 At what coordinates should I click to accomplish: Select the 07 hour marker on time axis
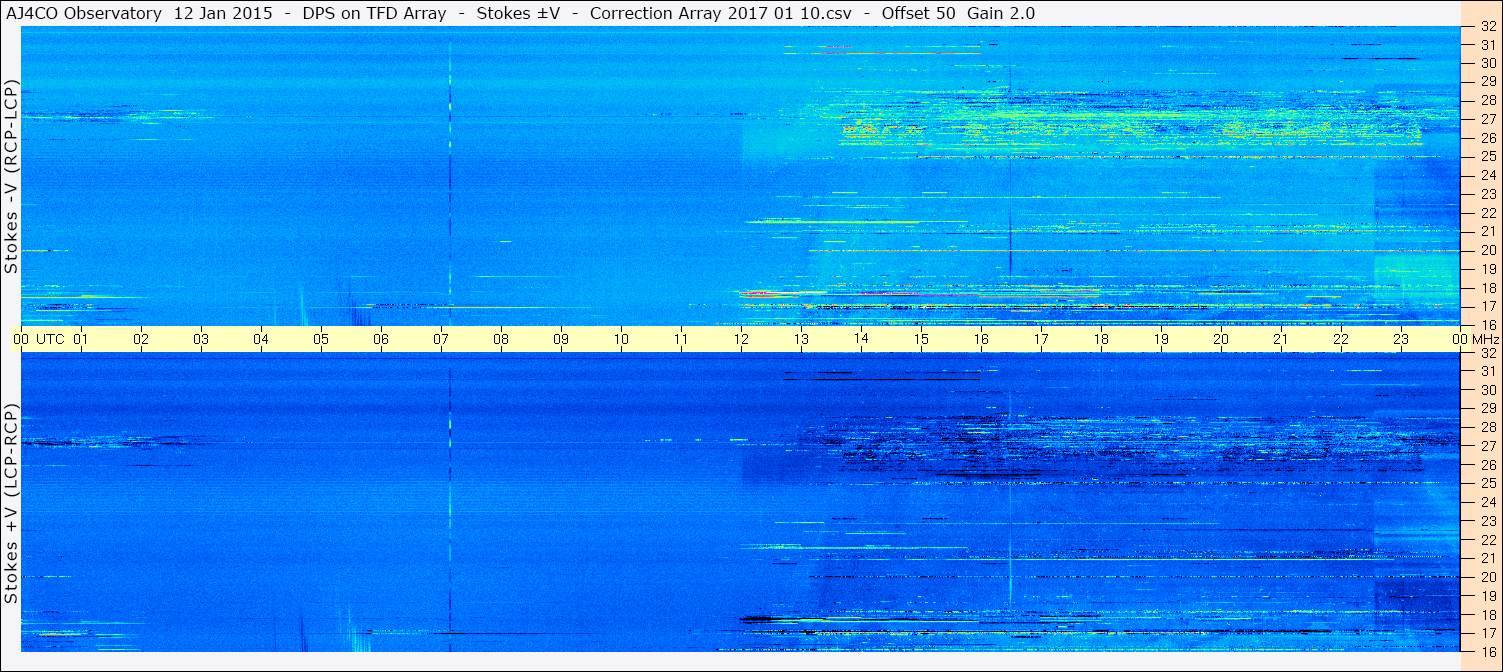pyautogui.click(x=441, y=339)
